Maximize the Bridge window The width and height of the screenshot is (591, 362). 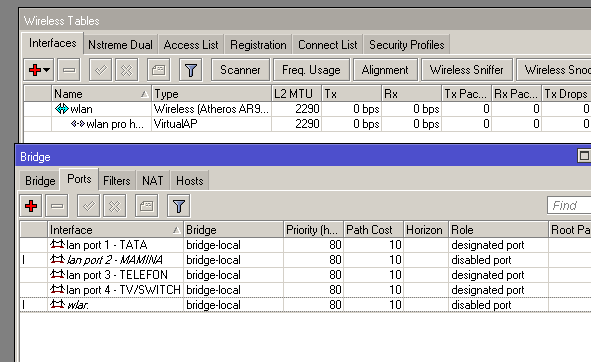(584, 155)
